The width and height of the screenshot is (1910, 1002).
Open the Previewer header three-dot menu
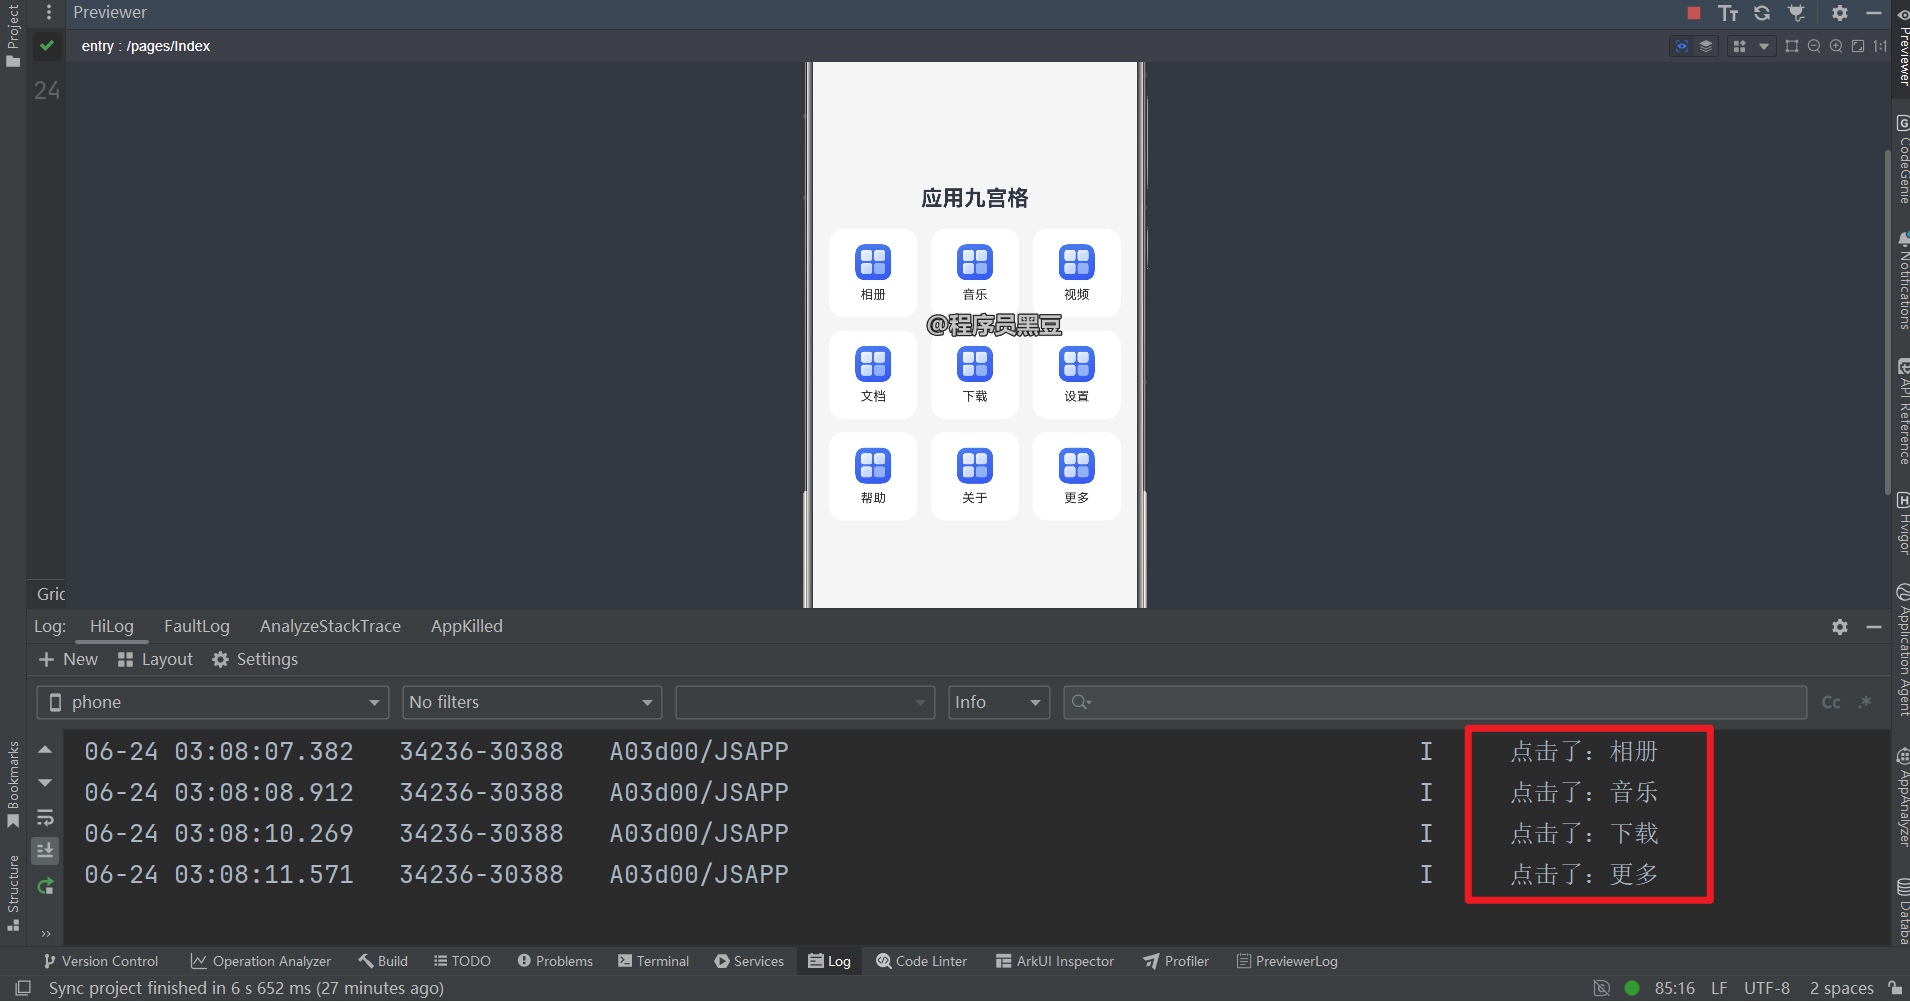(x=49, y=13)
